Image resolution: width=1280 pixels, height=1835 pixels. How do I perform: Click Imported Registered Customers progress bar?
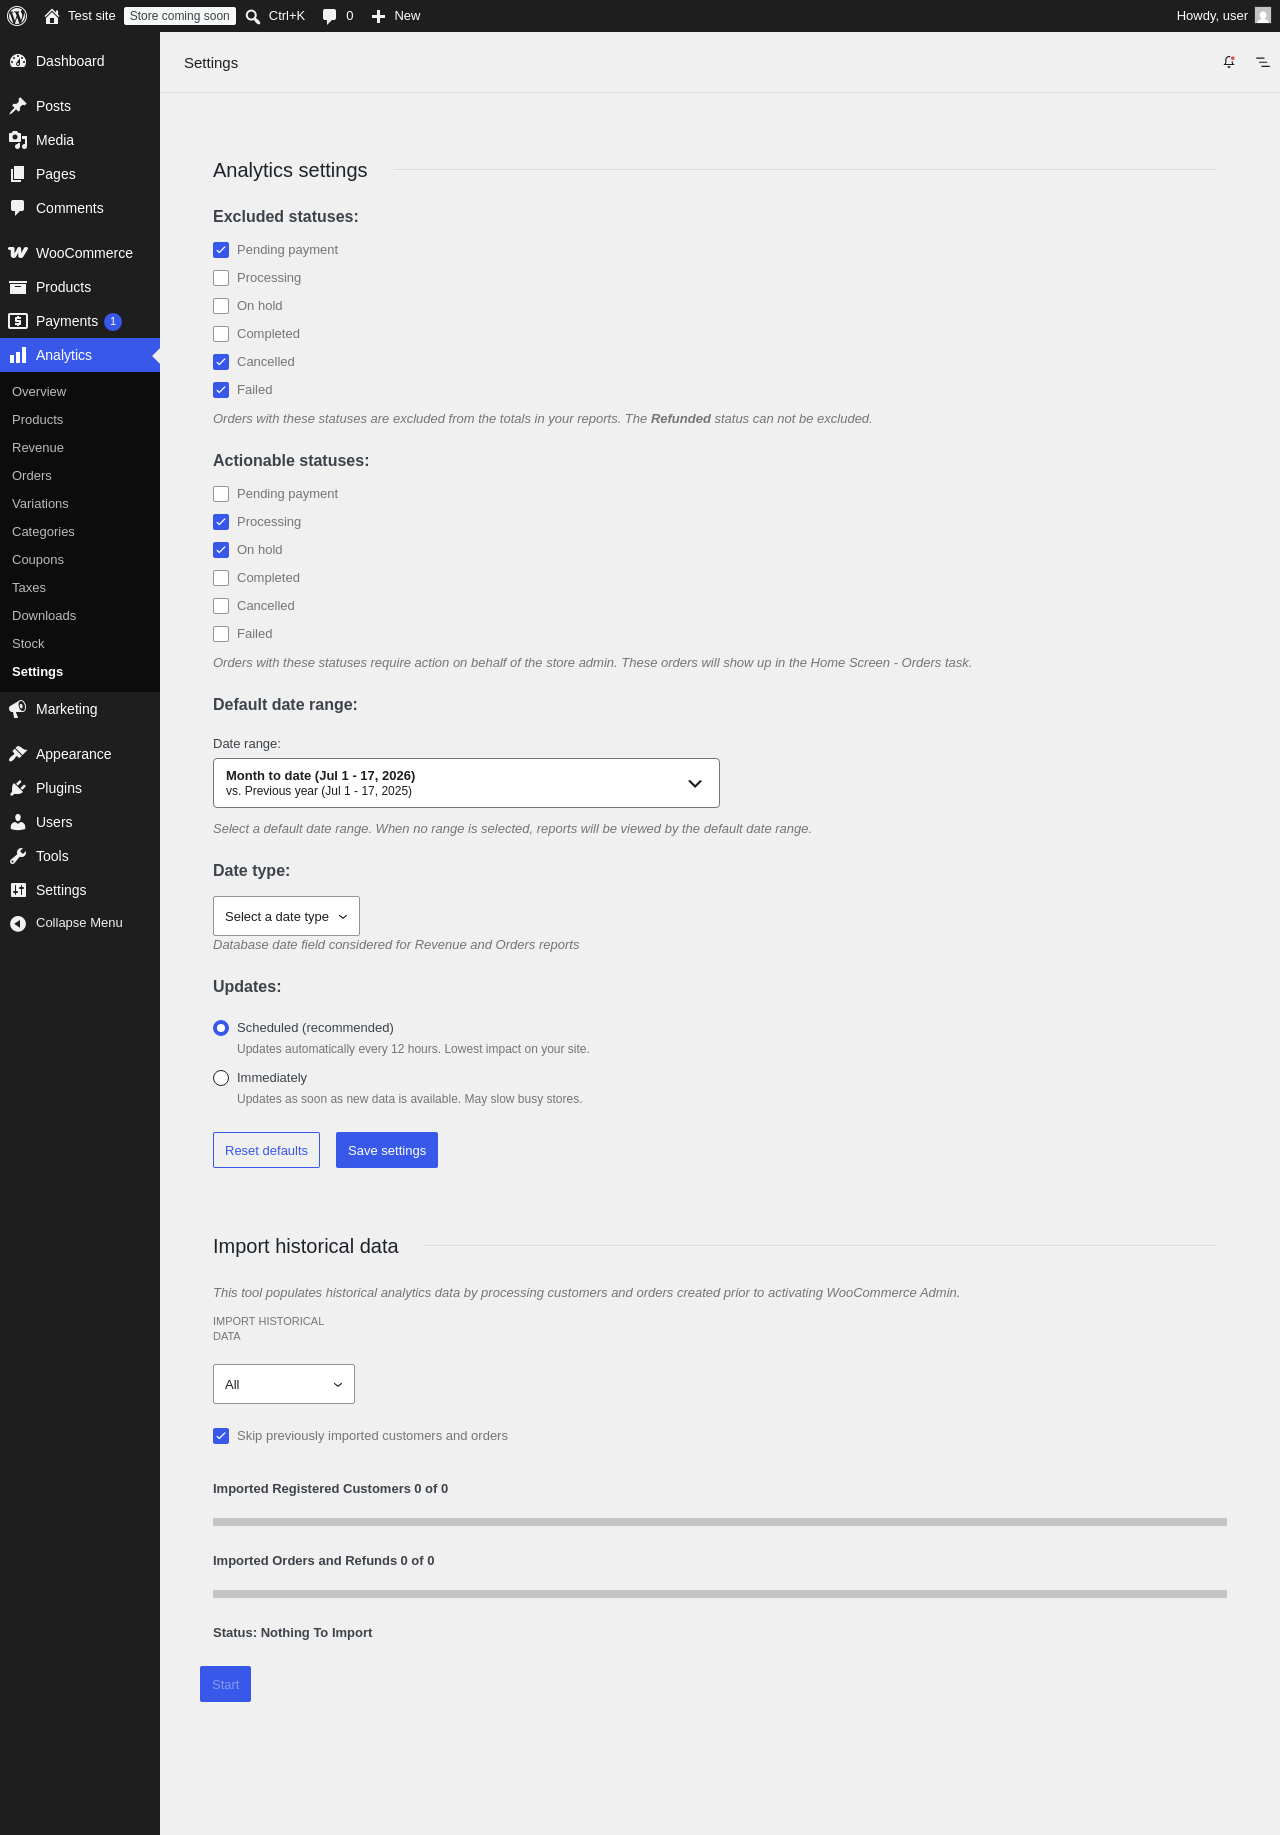click(720, 1522)
